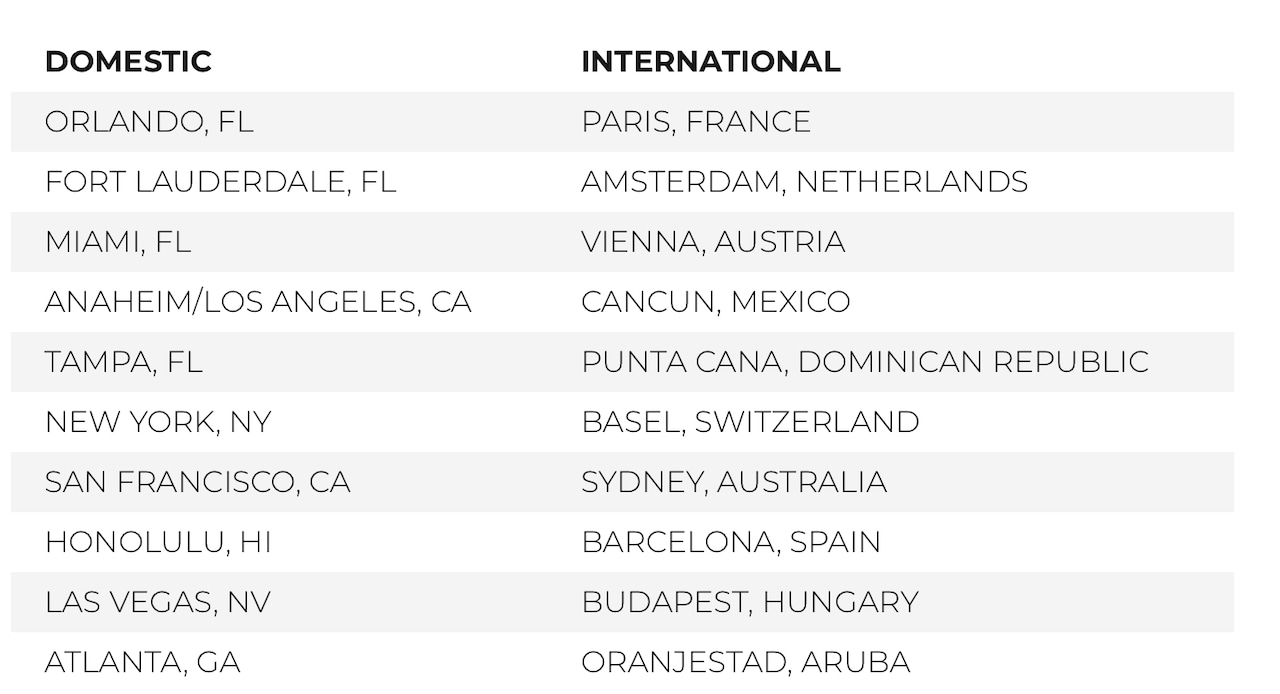This screenshot has width=1280, height=694.
Task: Click Fort Lauderdale, FL in the table
Action: click(x=220, y=182)
